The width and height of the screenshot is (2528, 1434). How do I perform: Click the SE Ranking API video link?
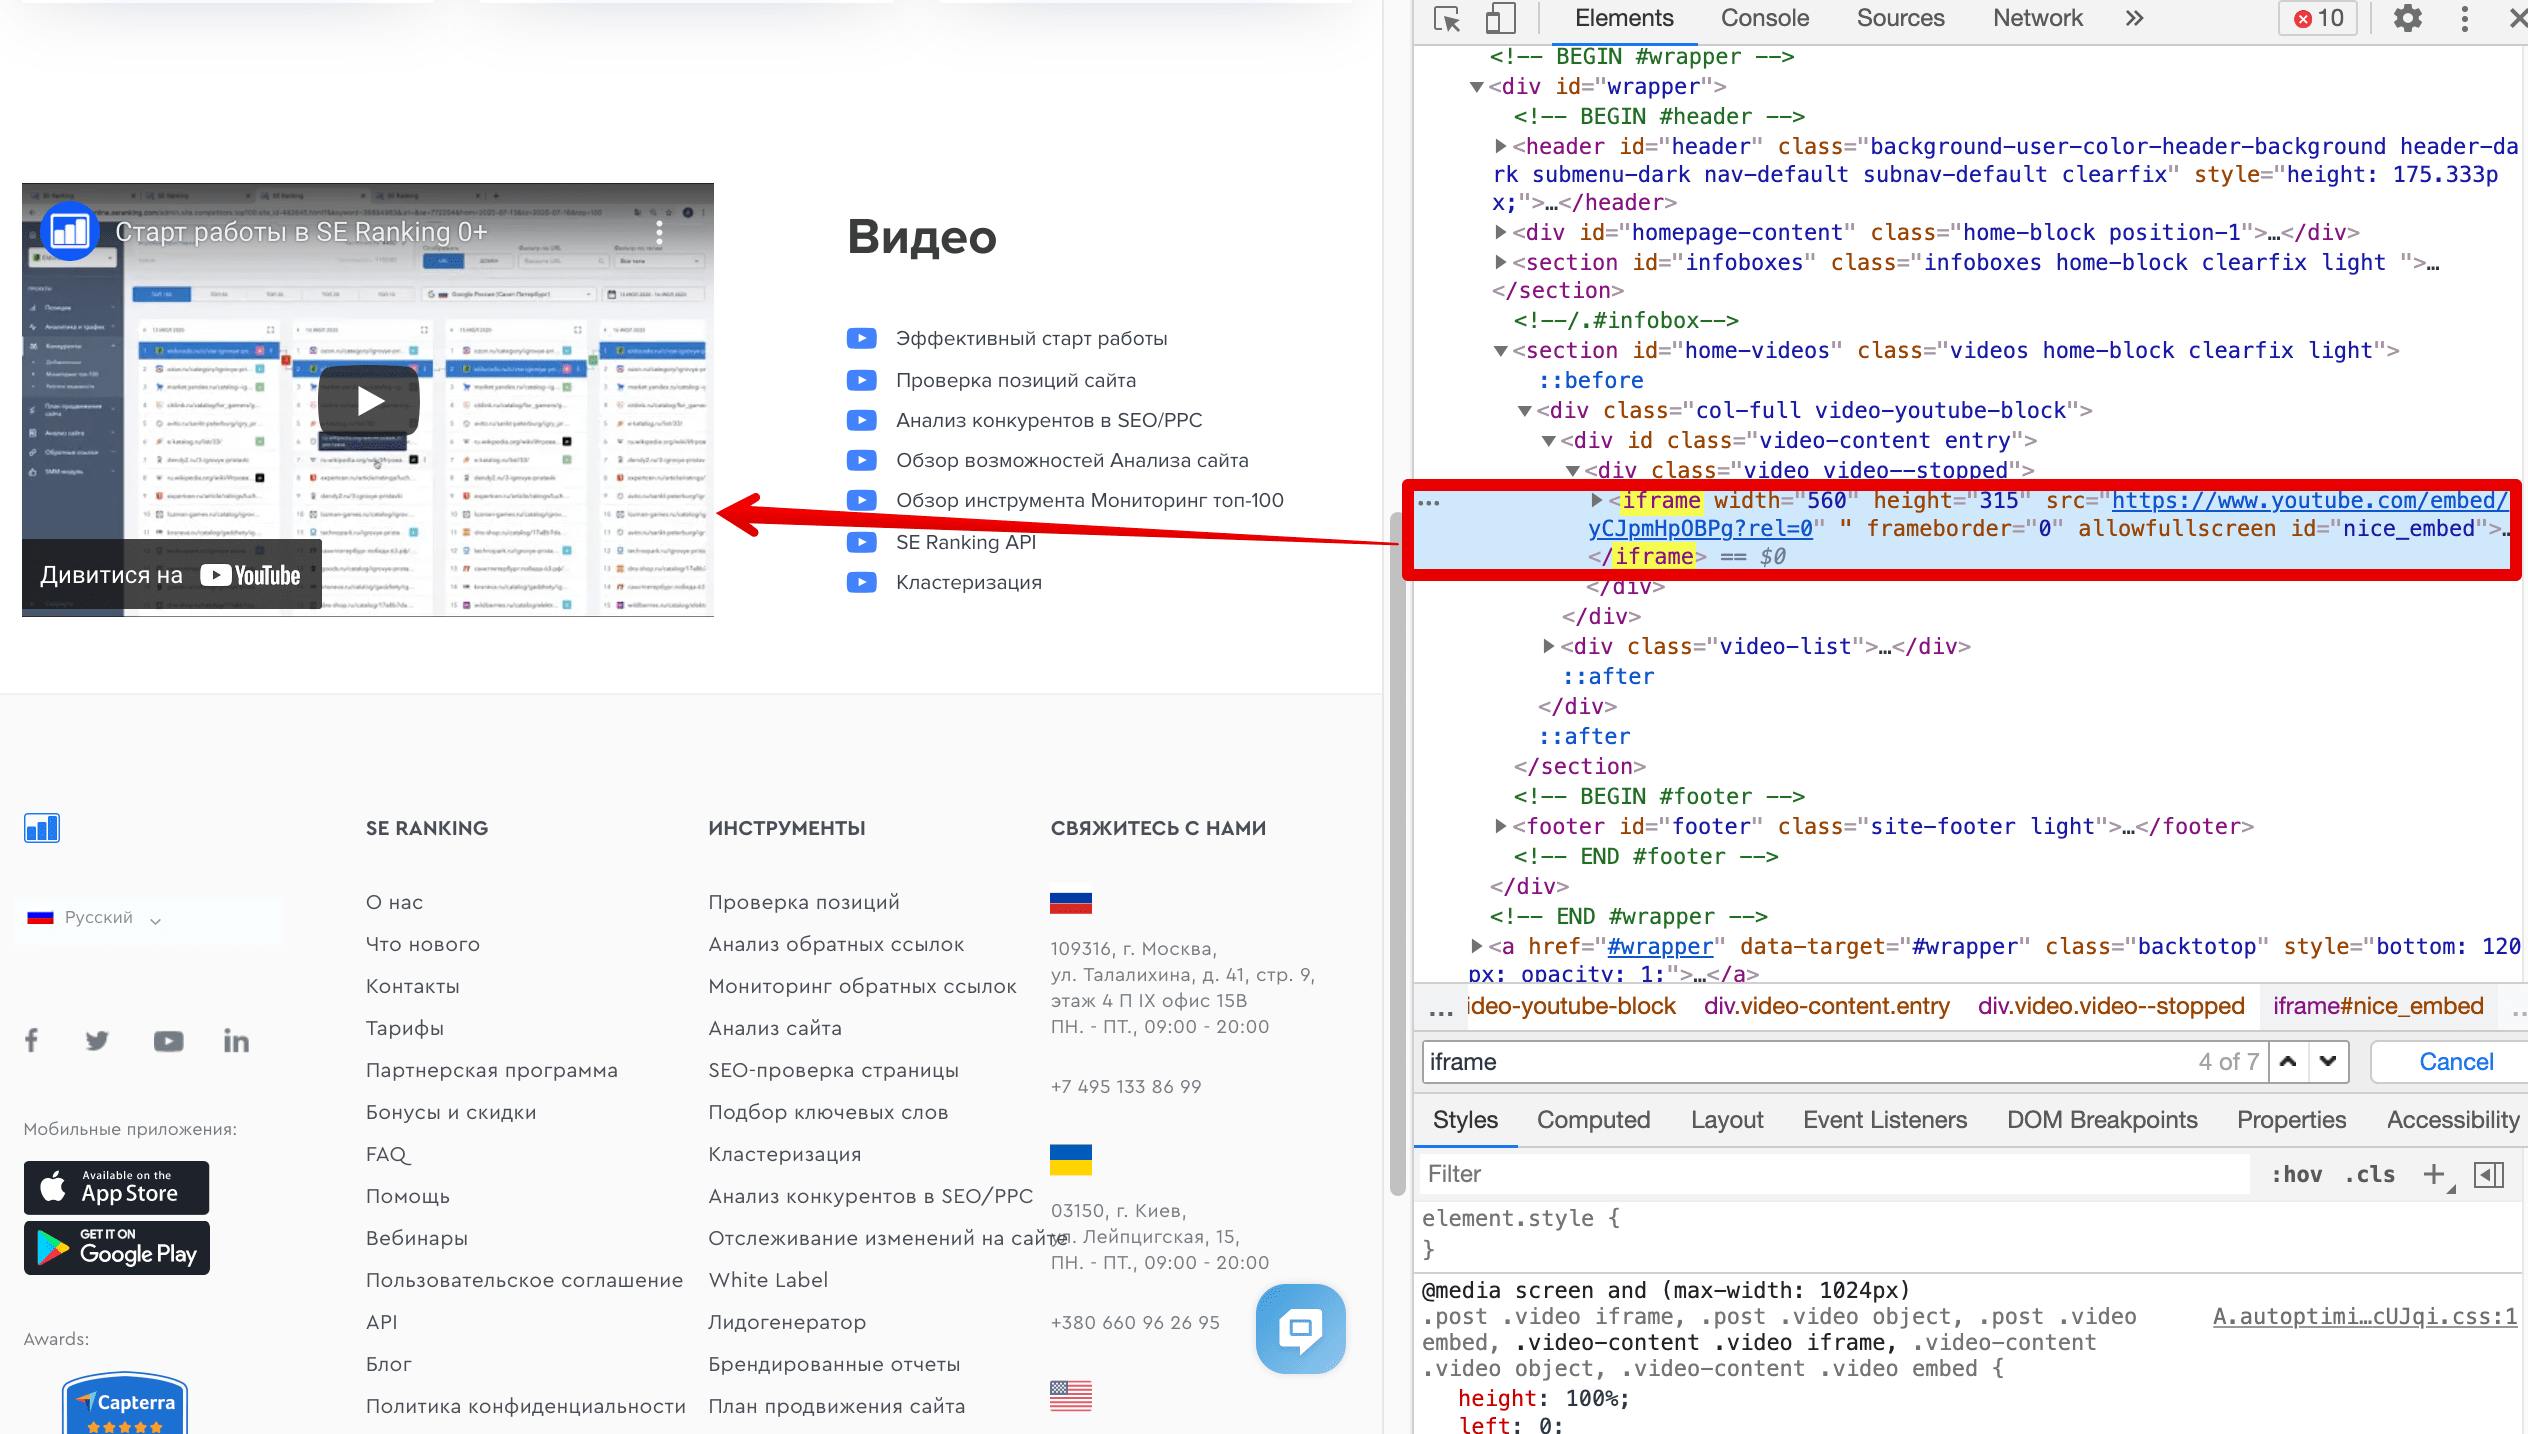tap(965, 542)
